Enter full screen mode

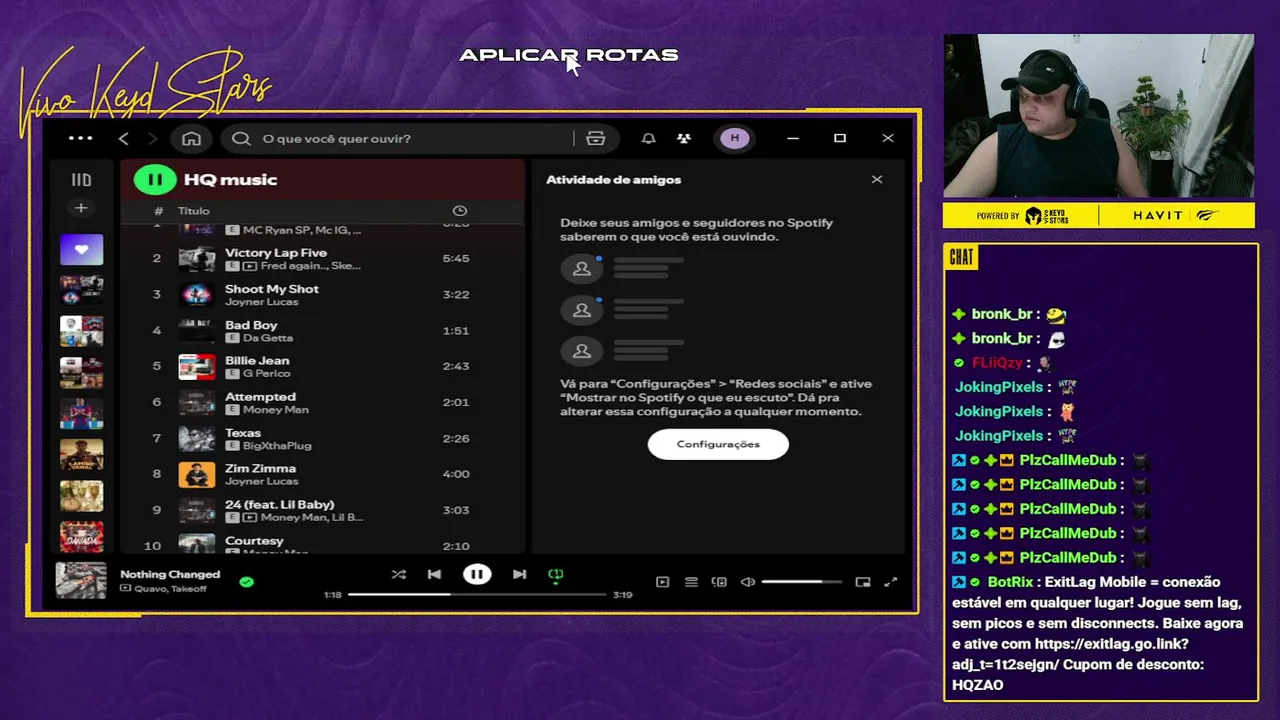tap(891, 582)
